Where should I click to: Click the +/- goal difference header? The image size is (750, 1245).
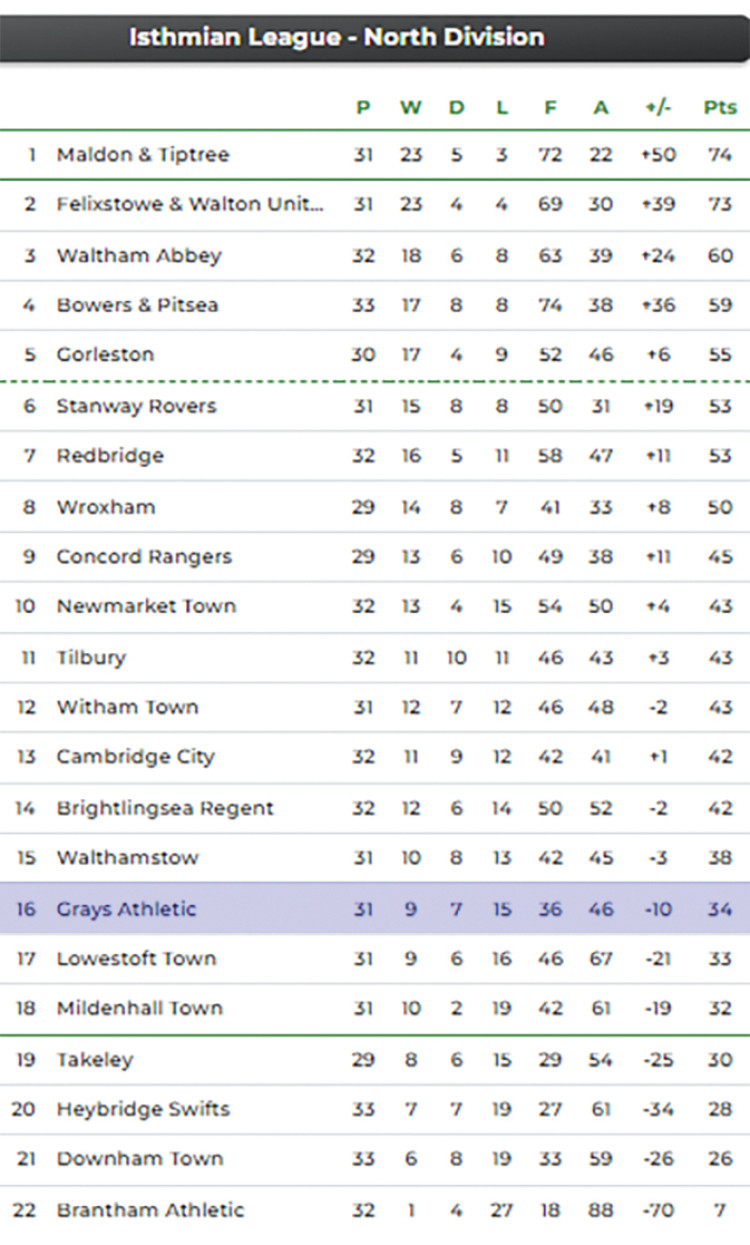coord(658,108)
